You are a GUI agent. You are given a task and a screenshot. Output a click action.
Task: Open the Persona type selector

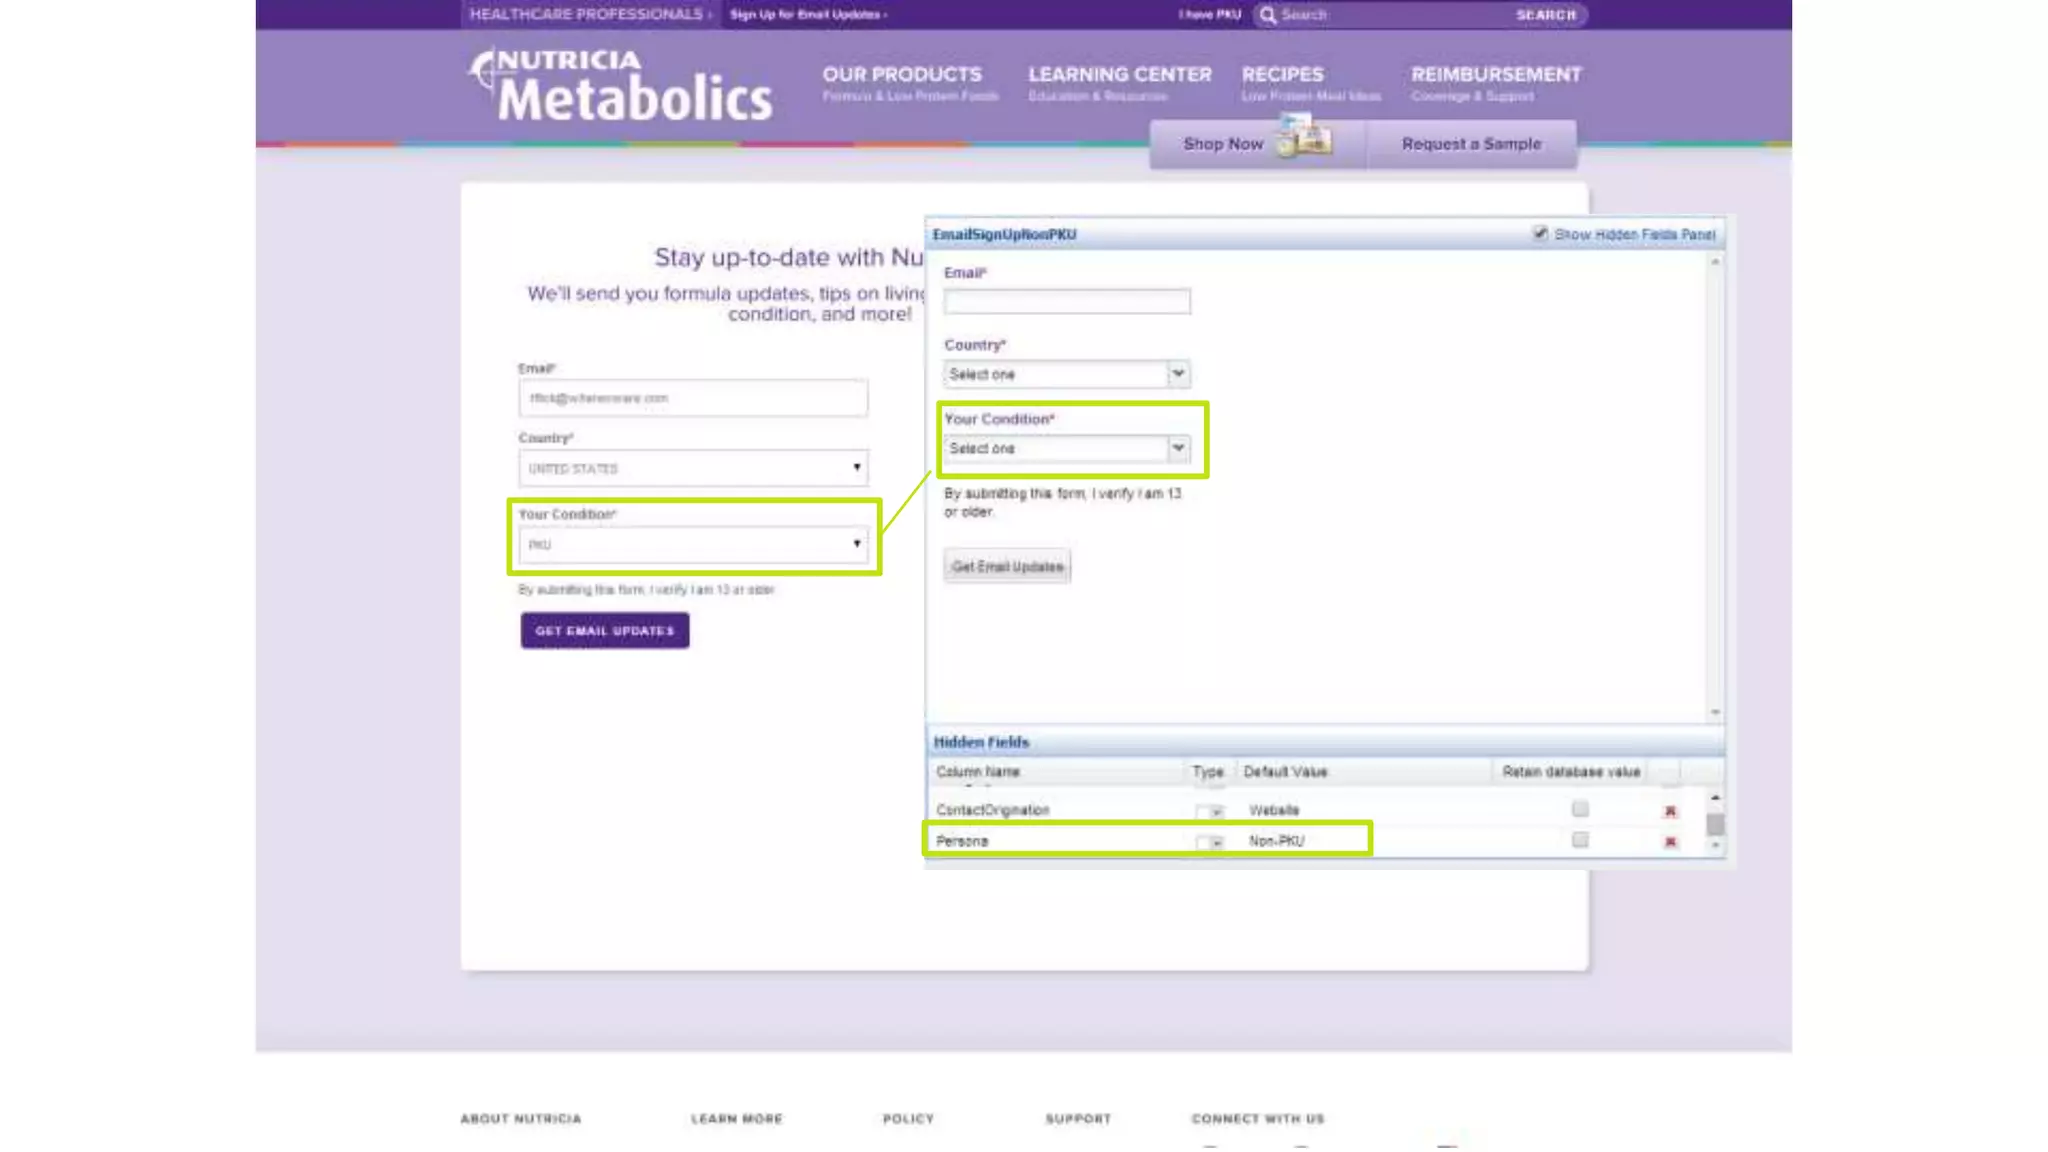click(1210, 842)
